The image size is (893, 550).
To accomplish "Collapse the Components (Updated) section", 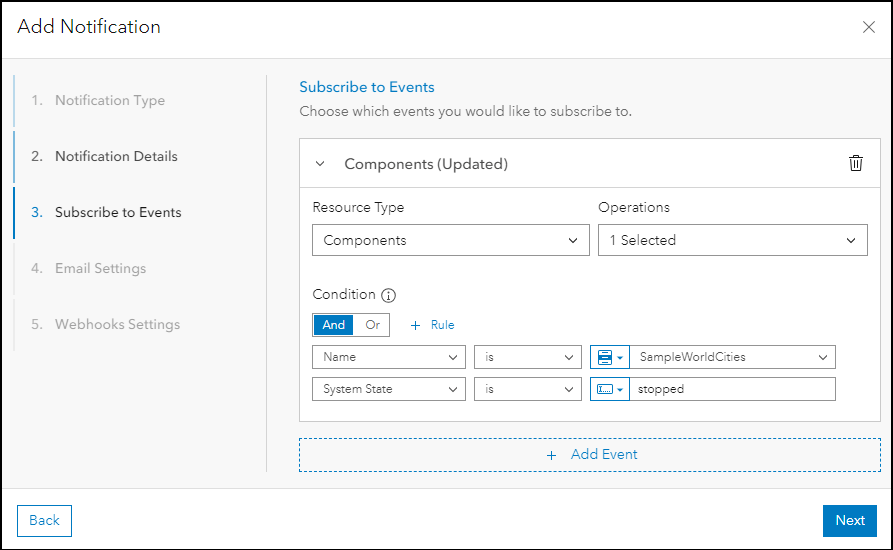I will coord(320,164).
